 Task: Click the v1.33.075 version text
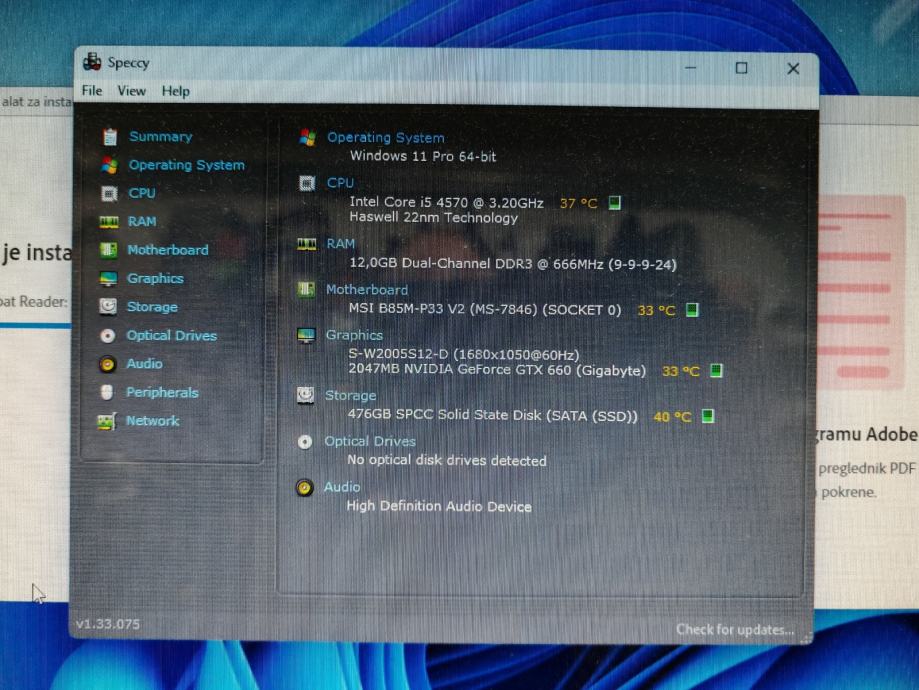point(108,624)
